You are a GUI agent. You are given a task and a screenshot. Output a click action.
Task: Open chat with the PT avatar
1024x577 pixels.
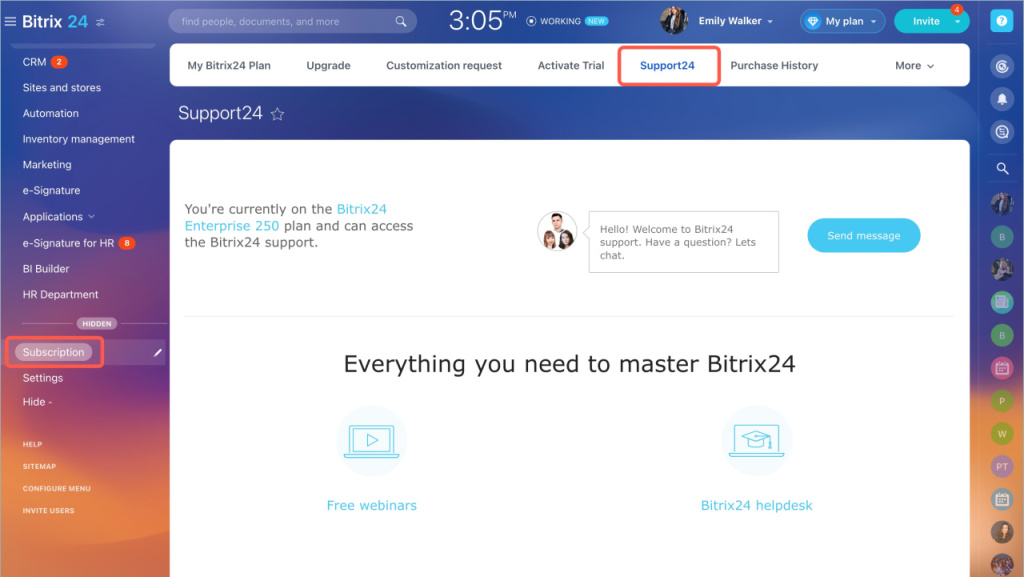pyautogui.click(x=1002, y=467)
